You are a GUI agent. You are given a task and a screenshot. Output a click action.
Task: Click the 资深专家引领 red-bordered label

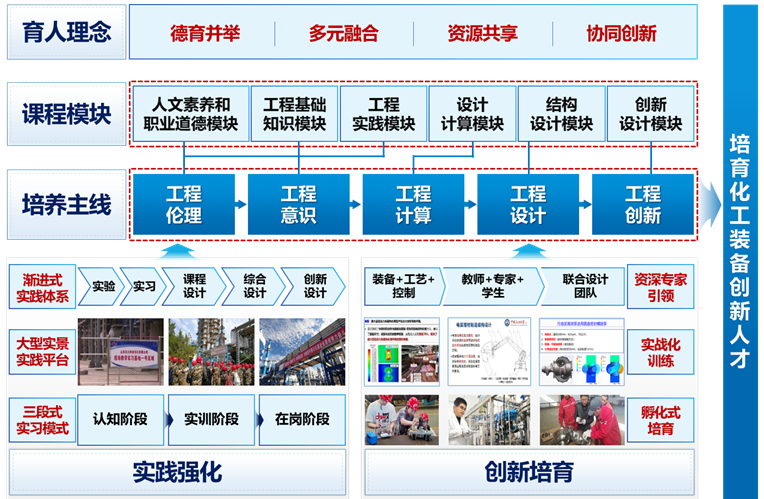(661, 287)
